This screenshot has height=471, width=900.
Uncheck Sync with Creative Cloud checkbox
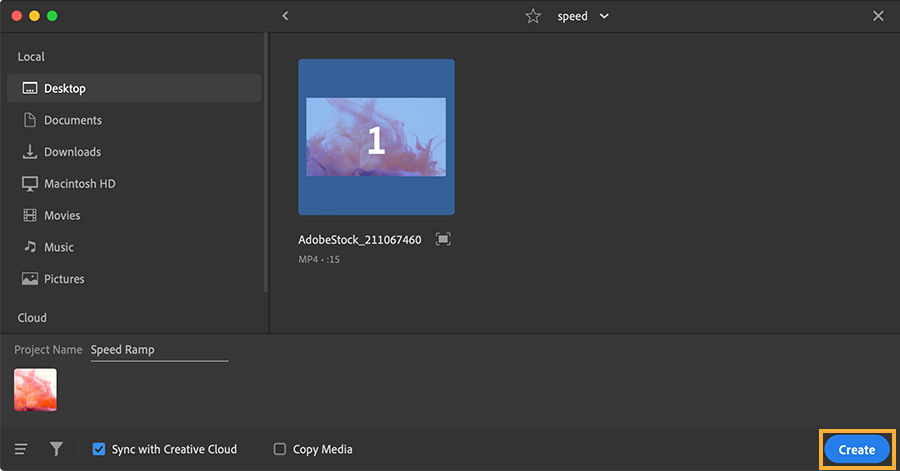(x=99, y=449)
